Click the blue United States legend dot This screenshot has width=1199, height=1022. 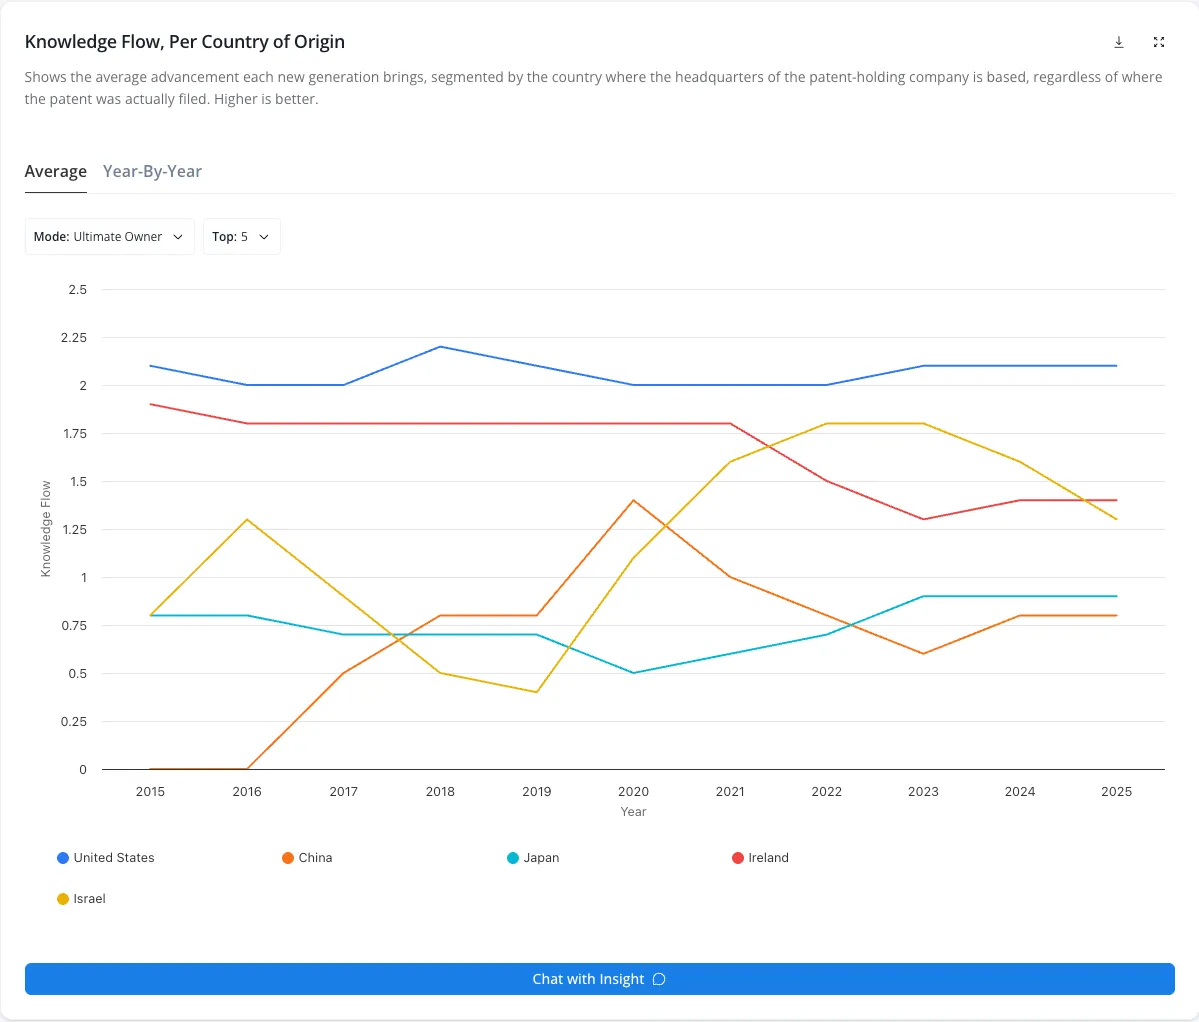pos(63,858)
